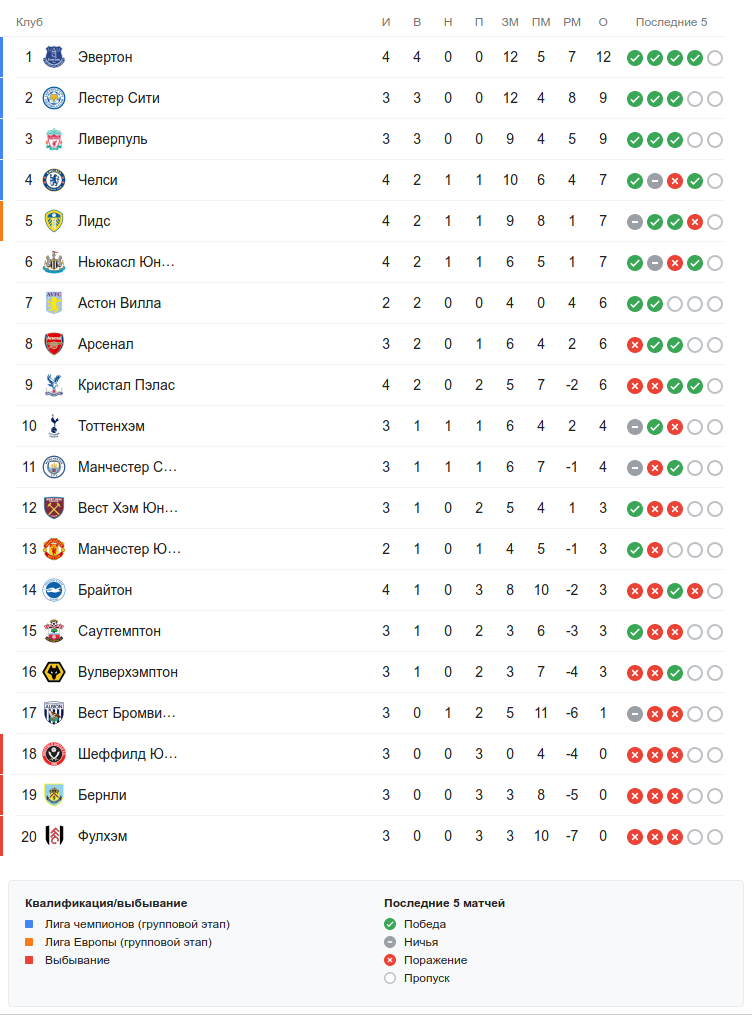Click Everton's first green win indicator
Viewport: 752px width, 1015px height.
coord(634,58)
